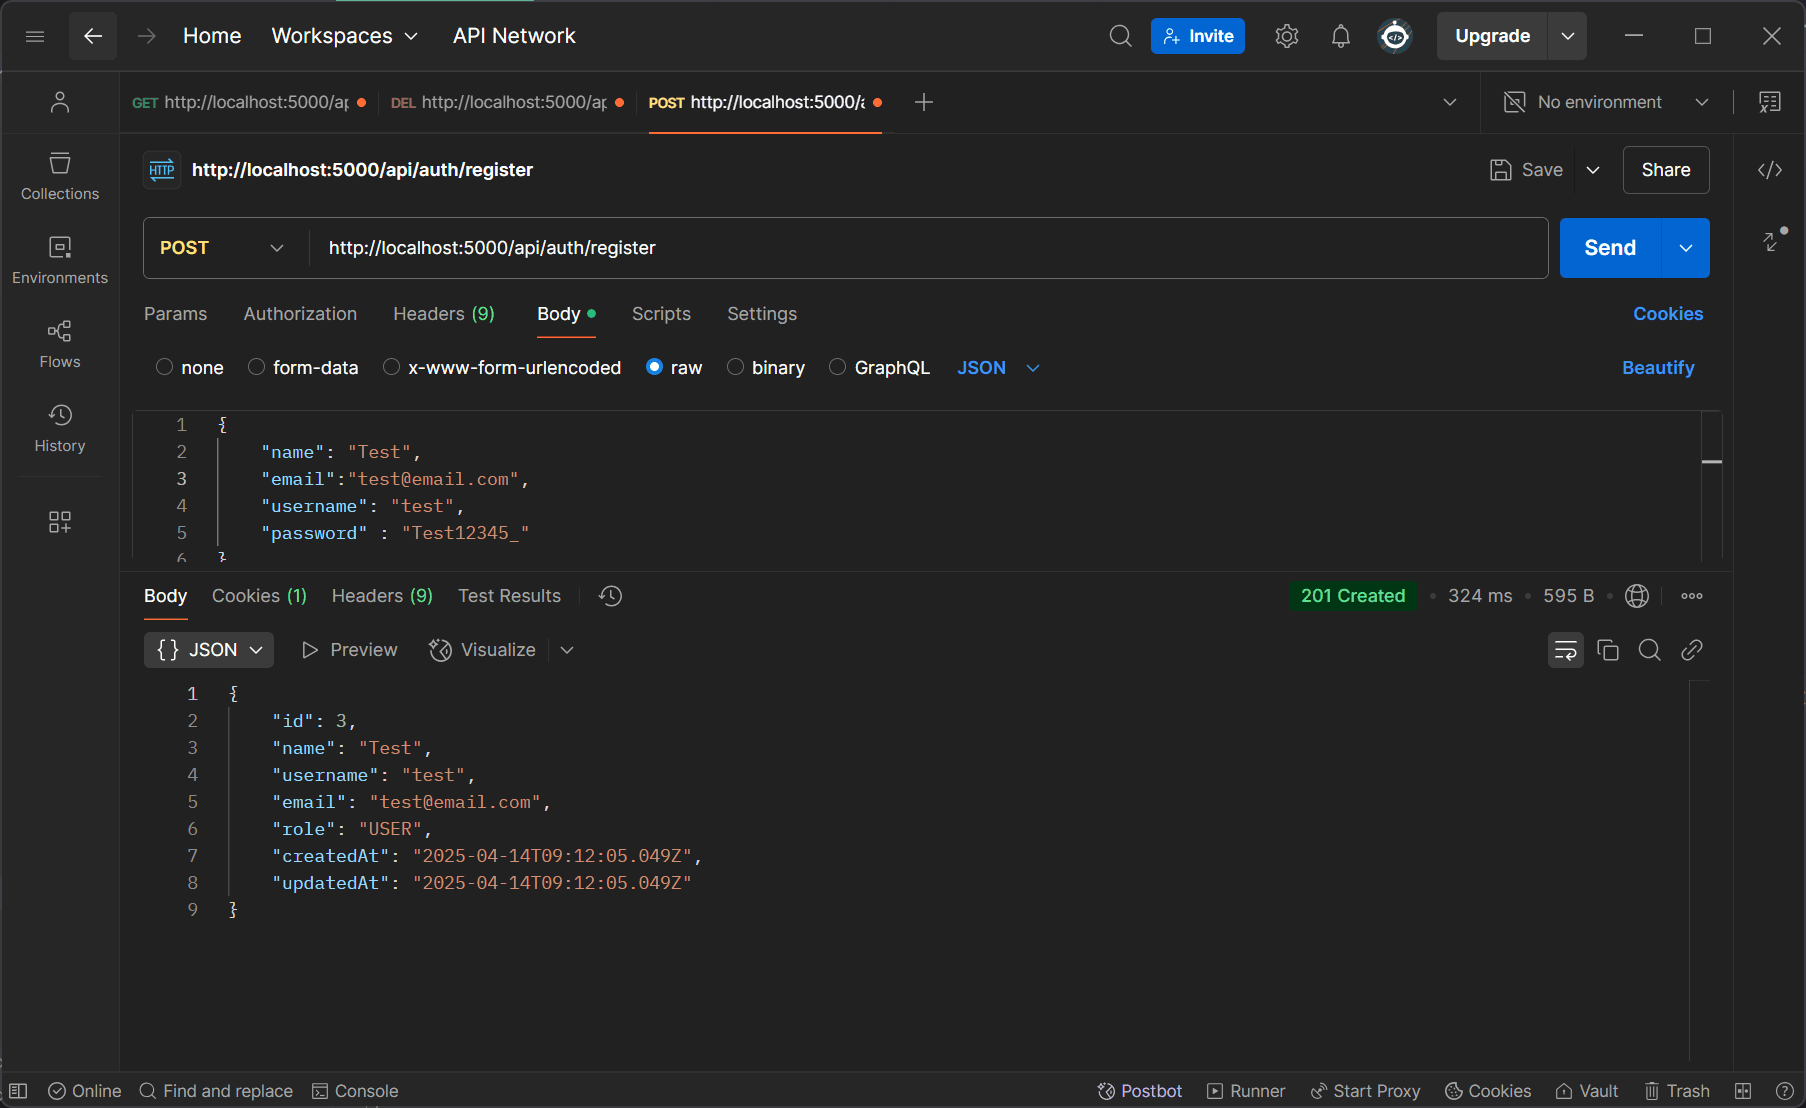
Task: Click the Send button
Action: tap(1610, 248)
